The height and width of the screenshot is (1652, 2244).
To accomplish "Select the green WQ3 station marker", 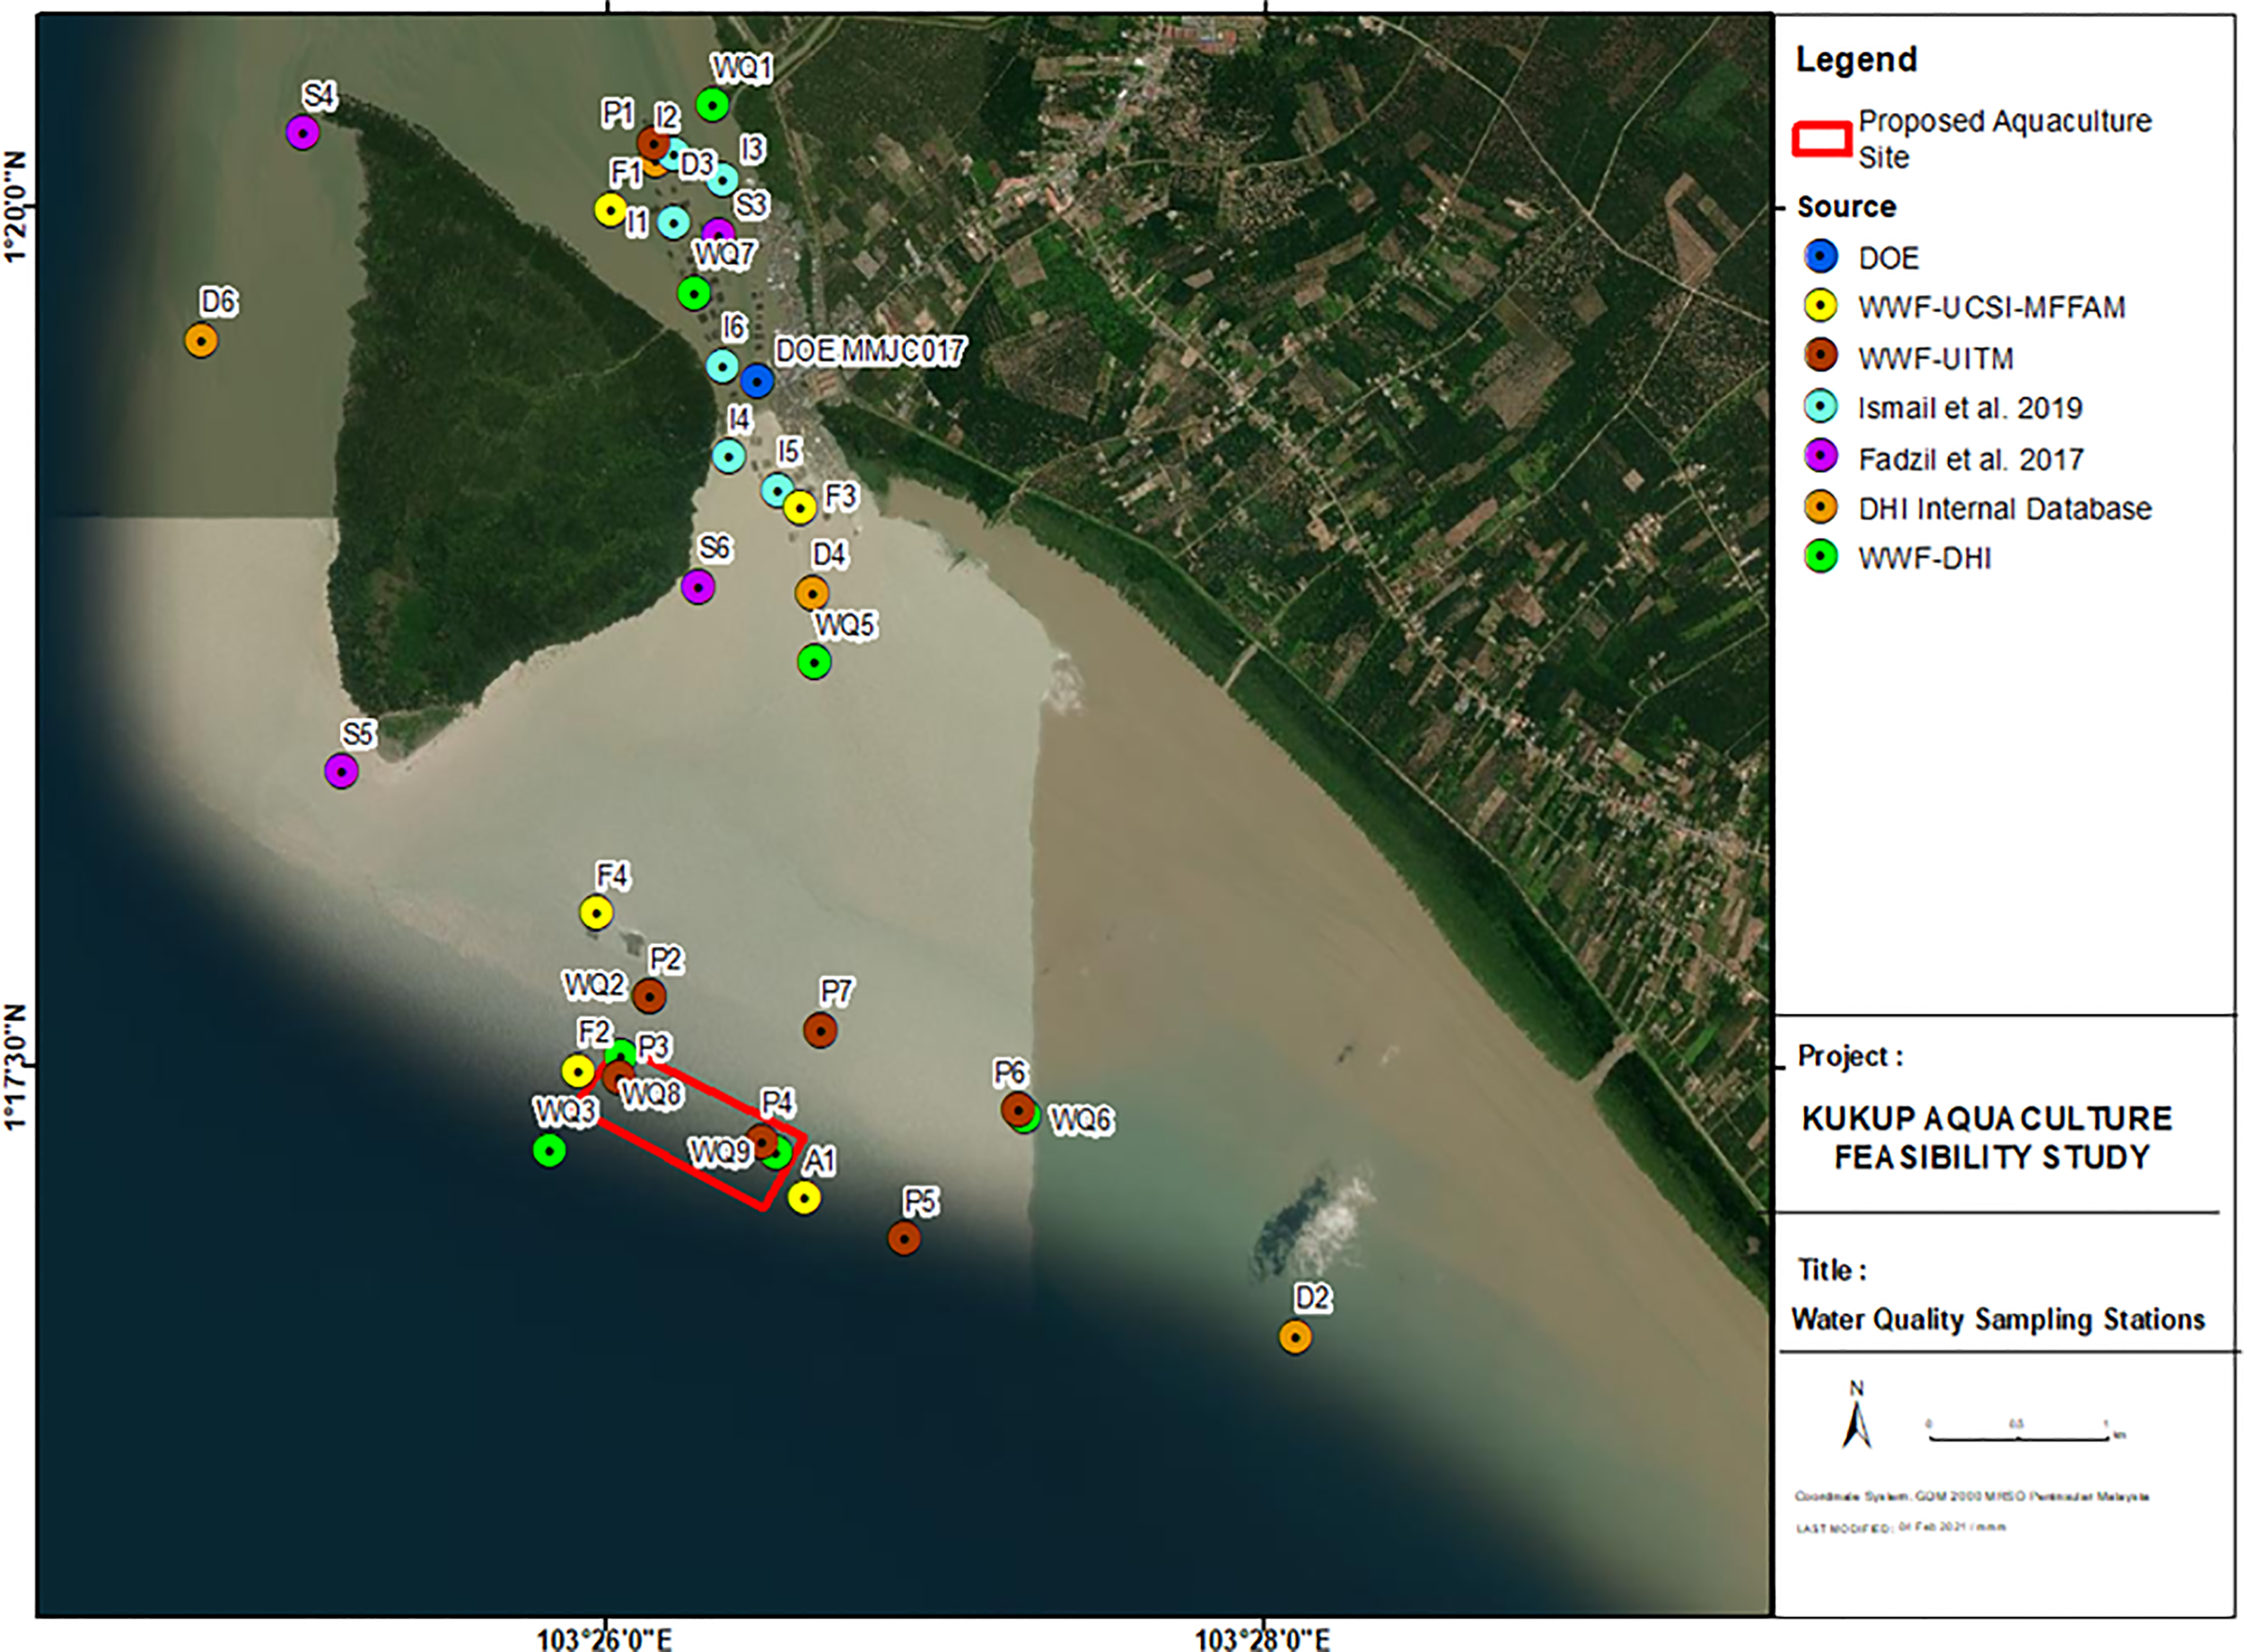I will coord(549,1151).
